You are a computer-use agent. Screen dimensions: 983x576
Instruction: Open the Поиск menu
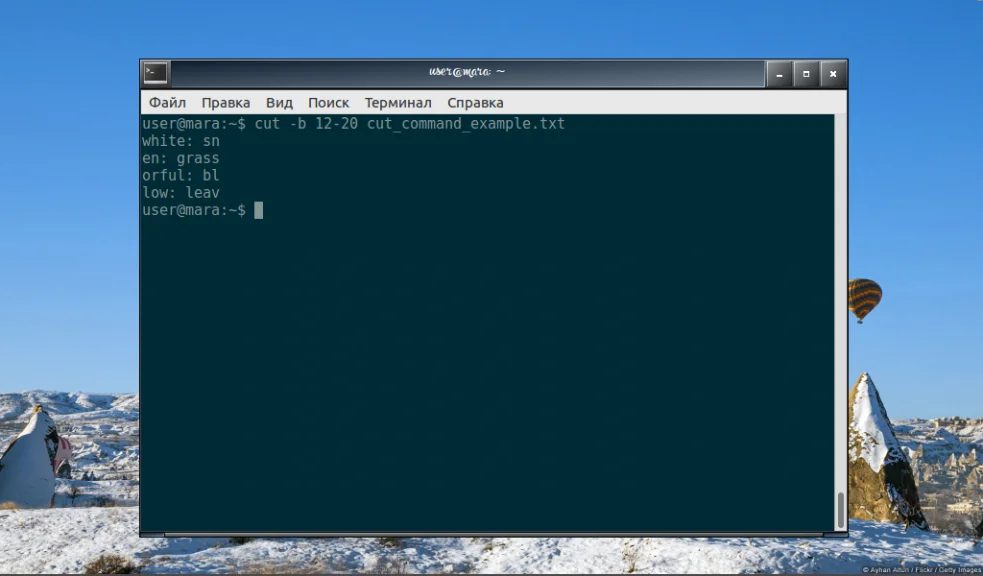pyautogui.click(x=329, y=103)
